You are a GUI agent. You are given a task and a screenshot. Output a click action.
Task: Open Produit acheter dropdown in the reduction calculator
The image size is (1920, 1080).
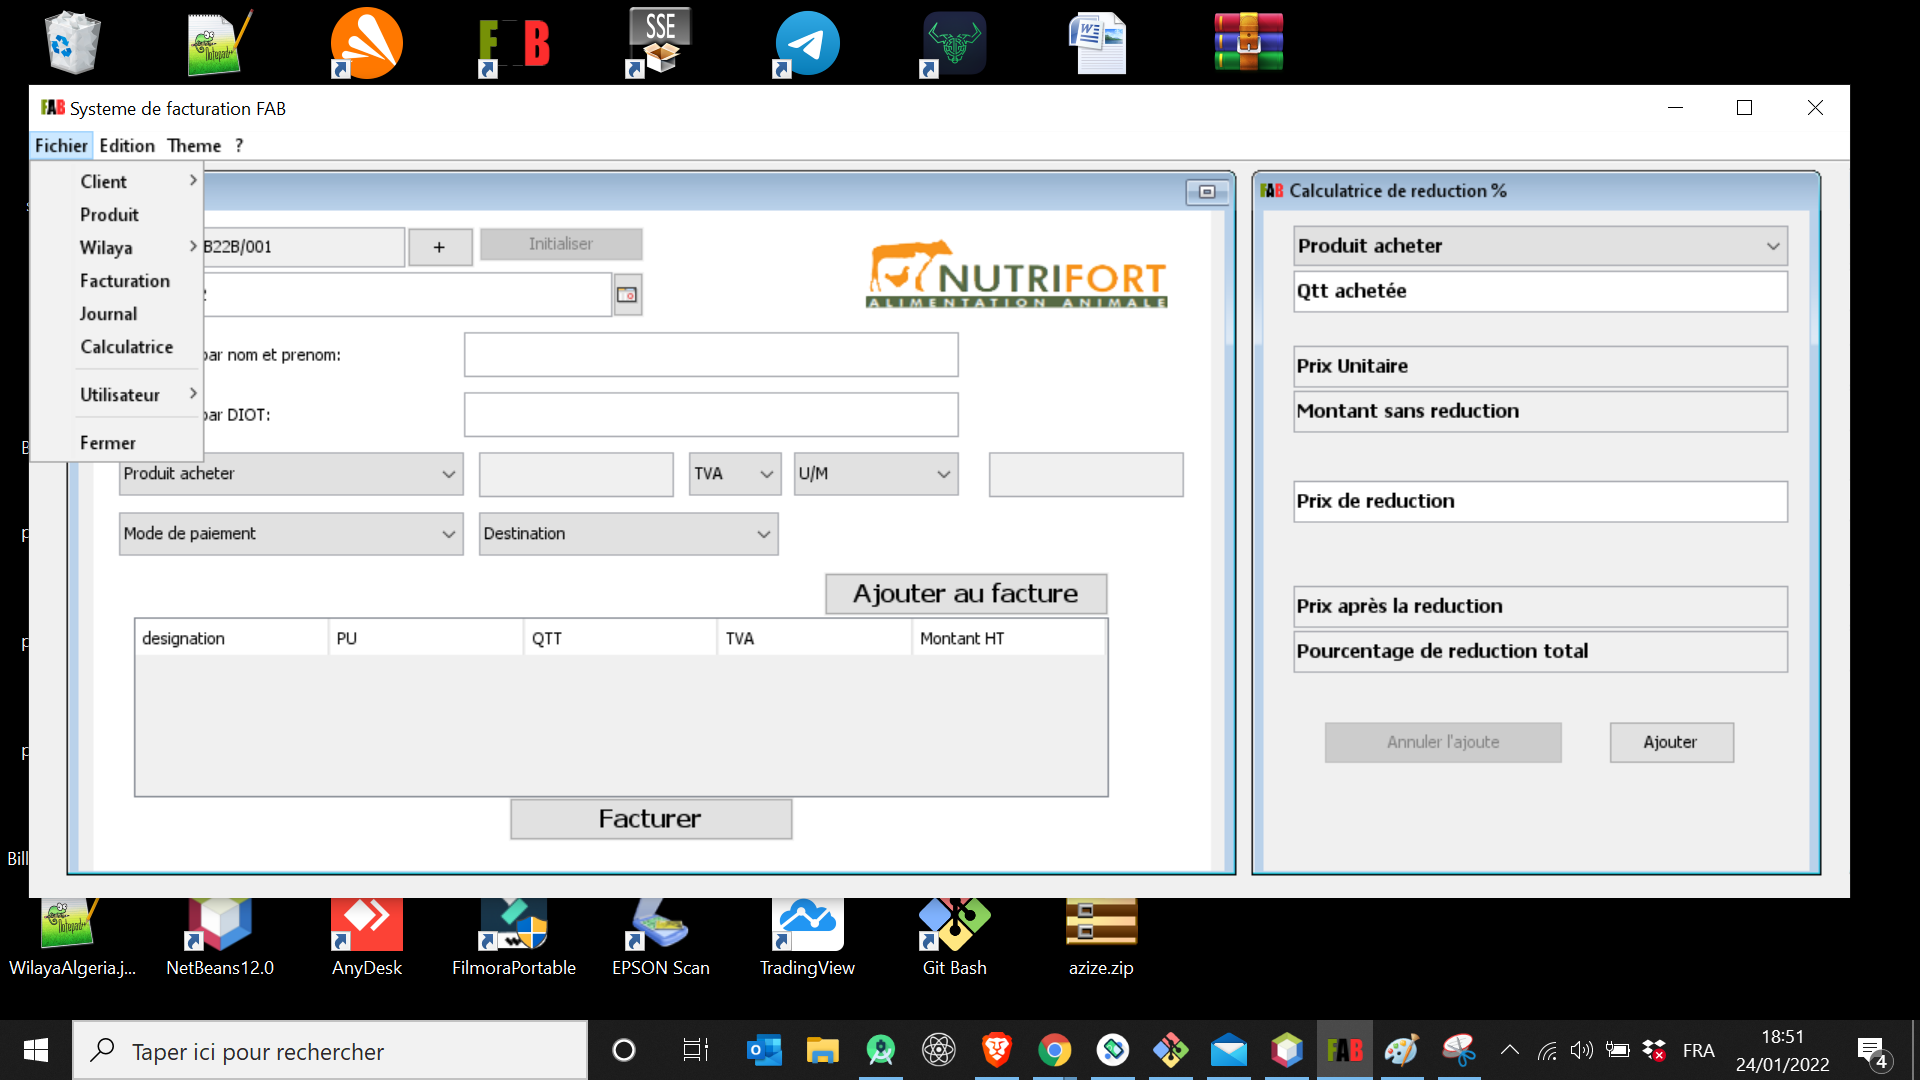click(1539, 245)
